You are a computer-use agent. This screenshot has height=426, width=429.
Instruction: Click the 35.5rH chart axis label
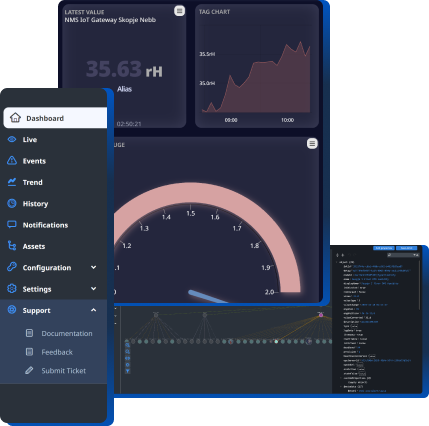207,54
